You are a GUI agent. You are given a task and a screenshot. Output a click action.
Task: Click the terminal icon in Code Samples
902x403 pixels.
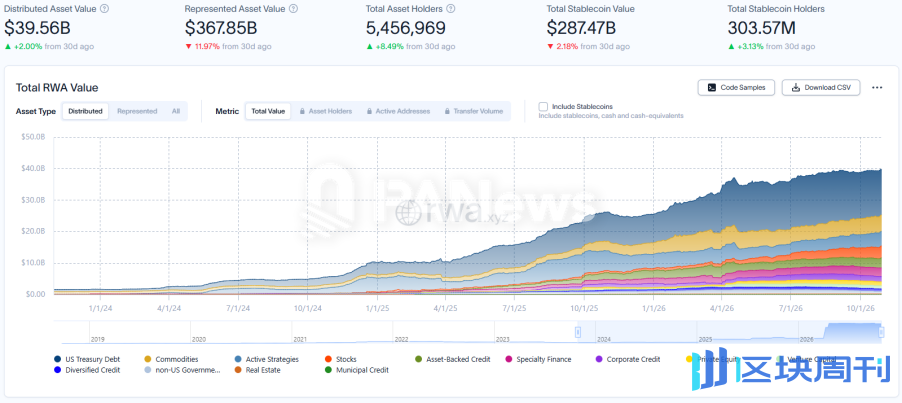[712, 87]
